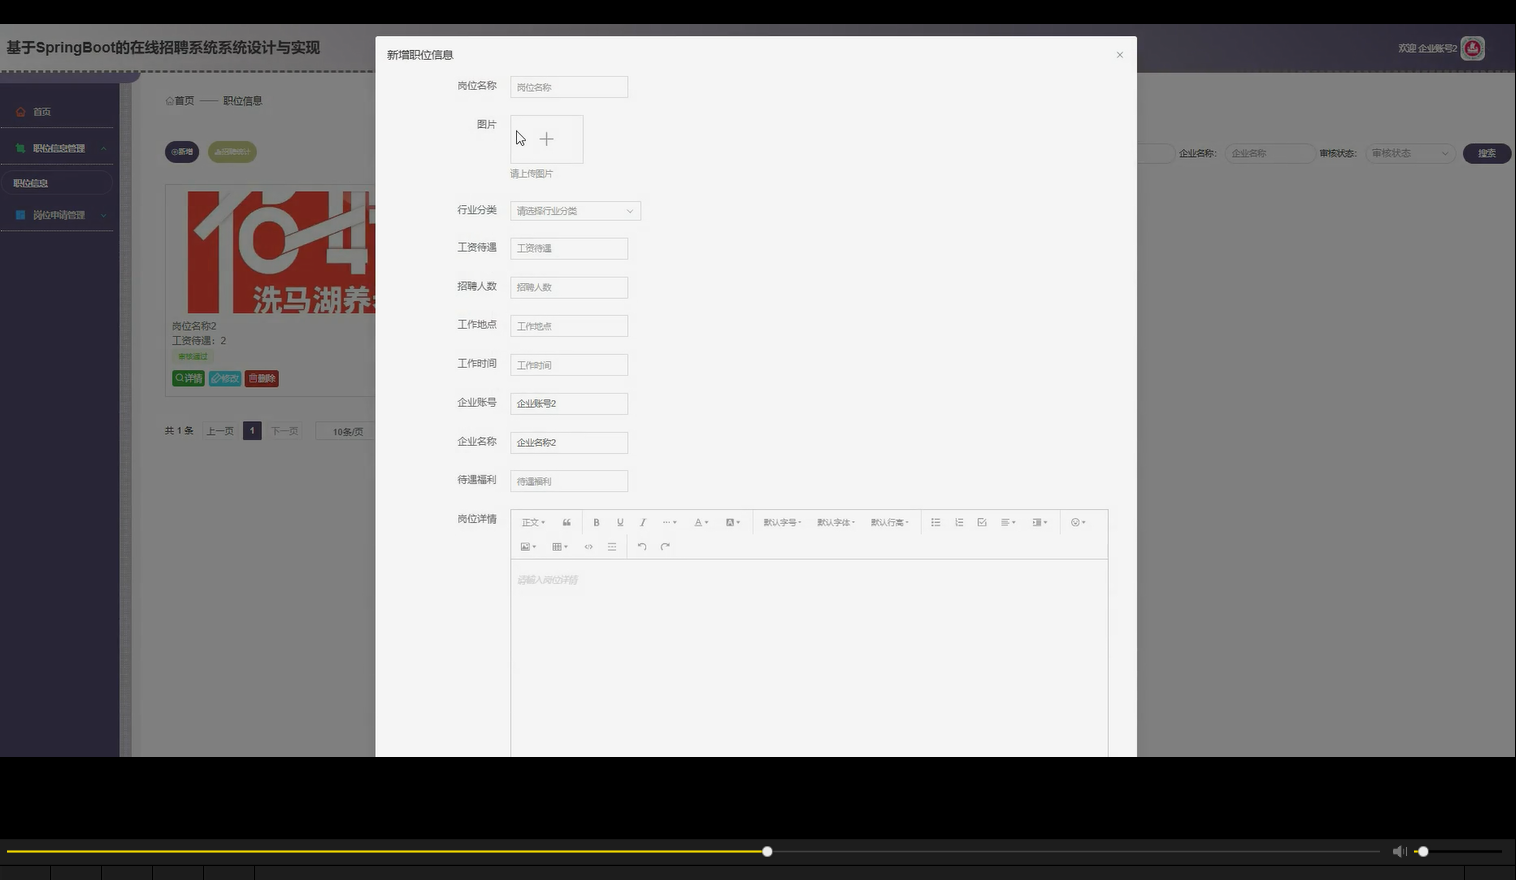Viewport: 1516px width, 880px height.
Task: Open the insert image dropdown
Action: [x=529, y=547]
